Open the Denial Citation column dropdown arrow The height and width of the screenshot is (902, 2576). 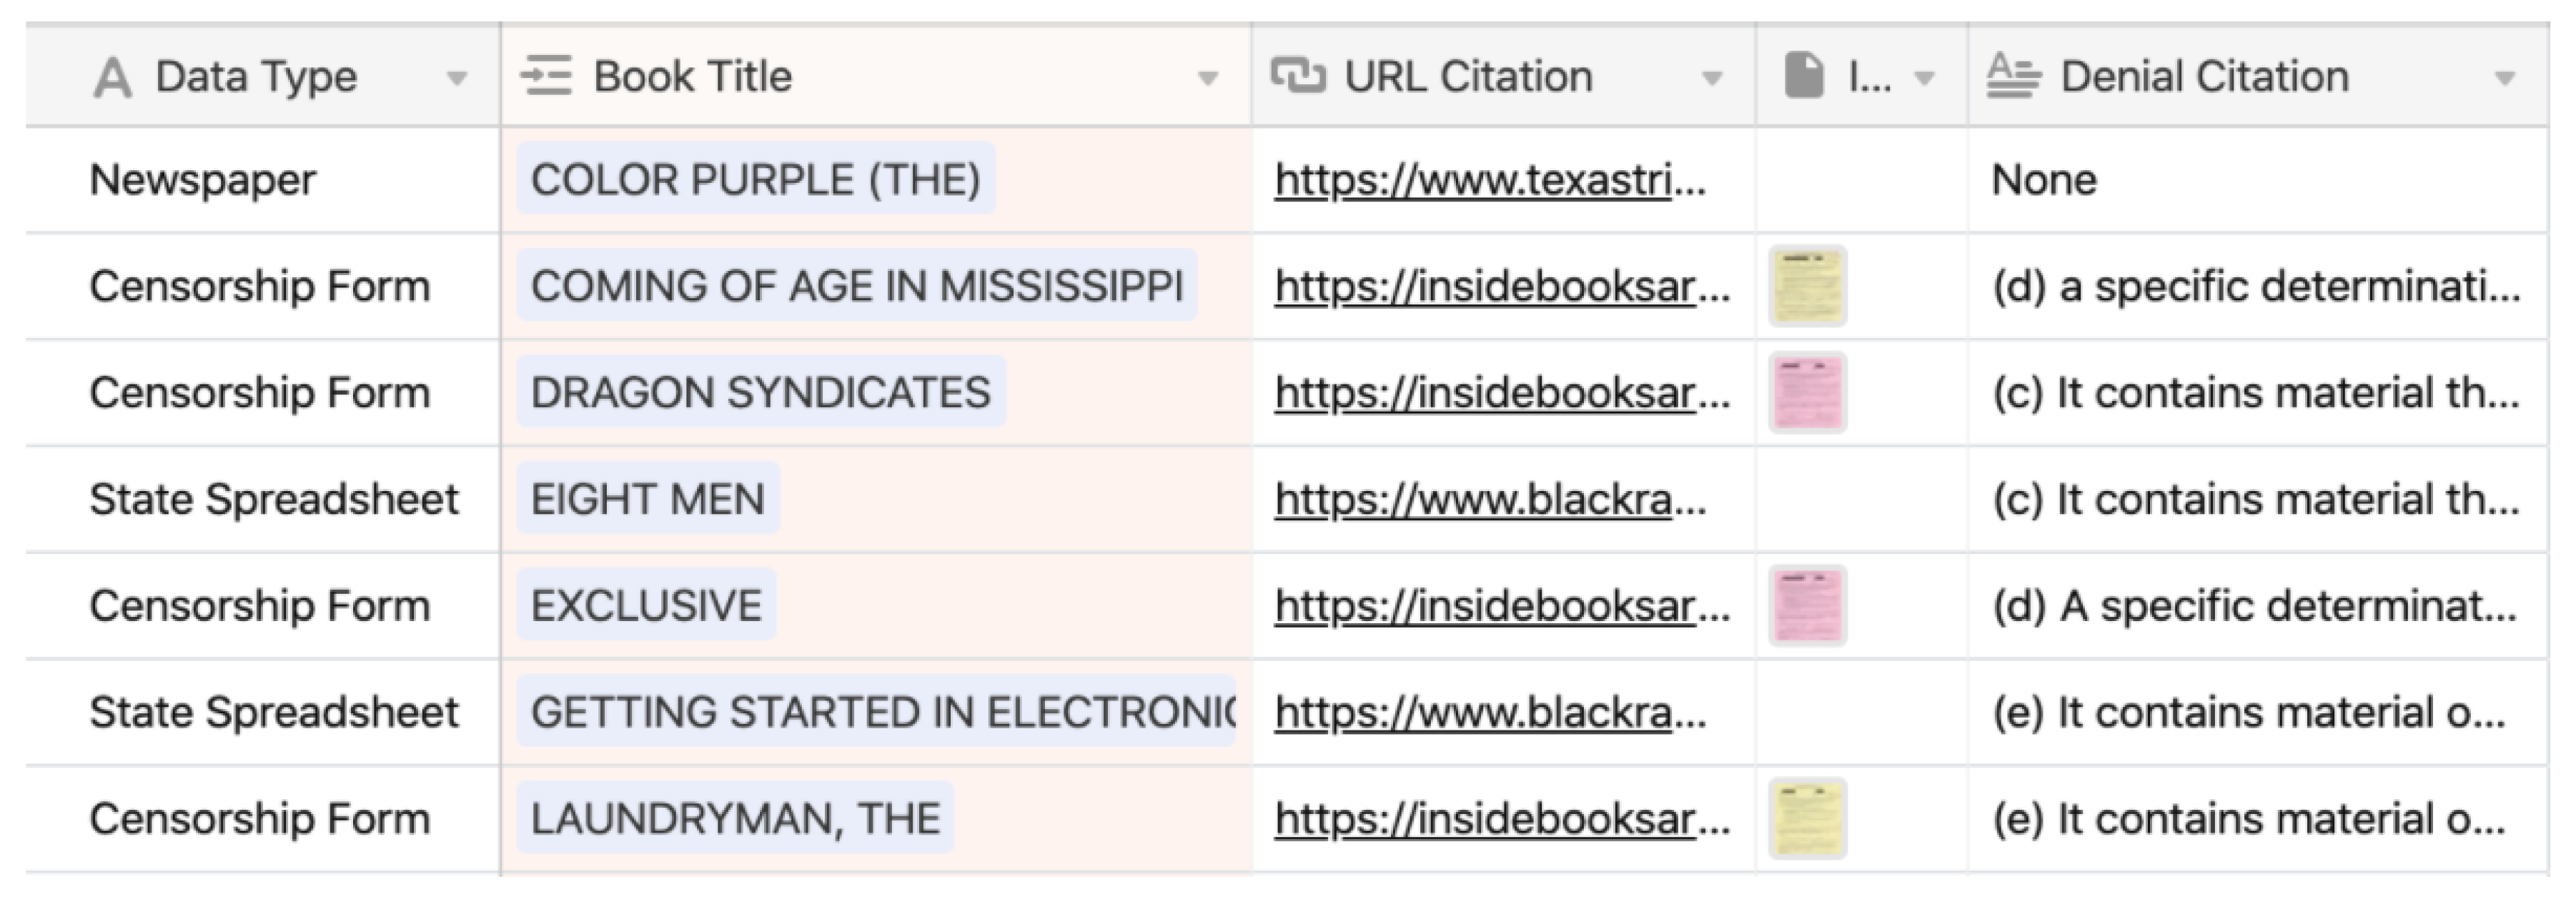2504,79
